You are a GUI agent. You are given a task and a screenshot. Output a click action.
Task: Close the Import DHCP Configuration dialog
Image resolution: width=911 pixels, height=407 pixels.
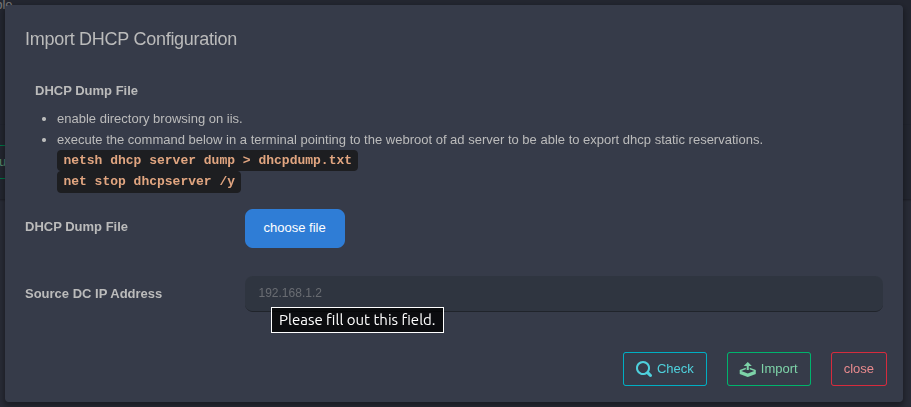(x=859, y=369)
